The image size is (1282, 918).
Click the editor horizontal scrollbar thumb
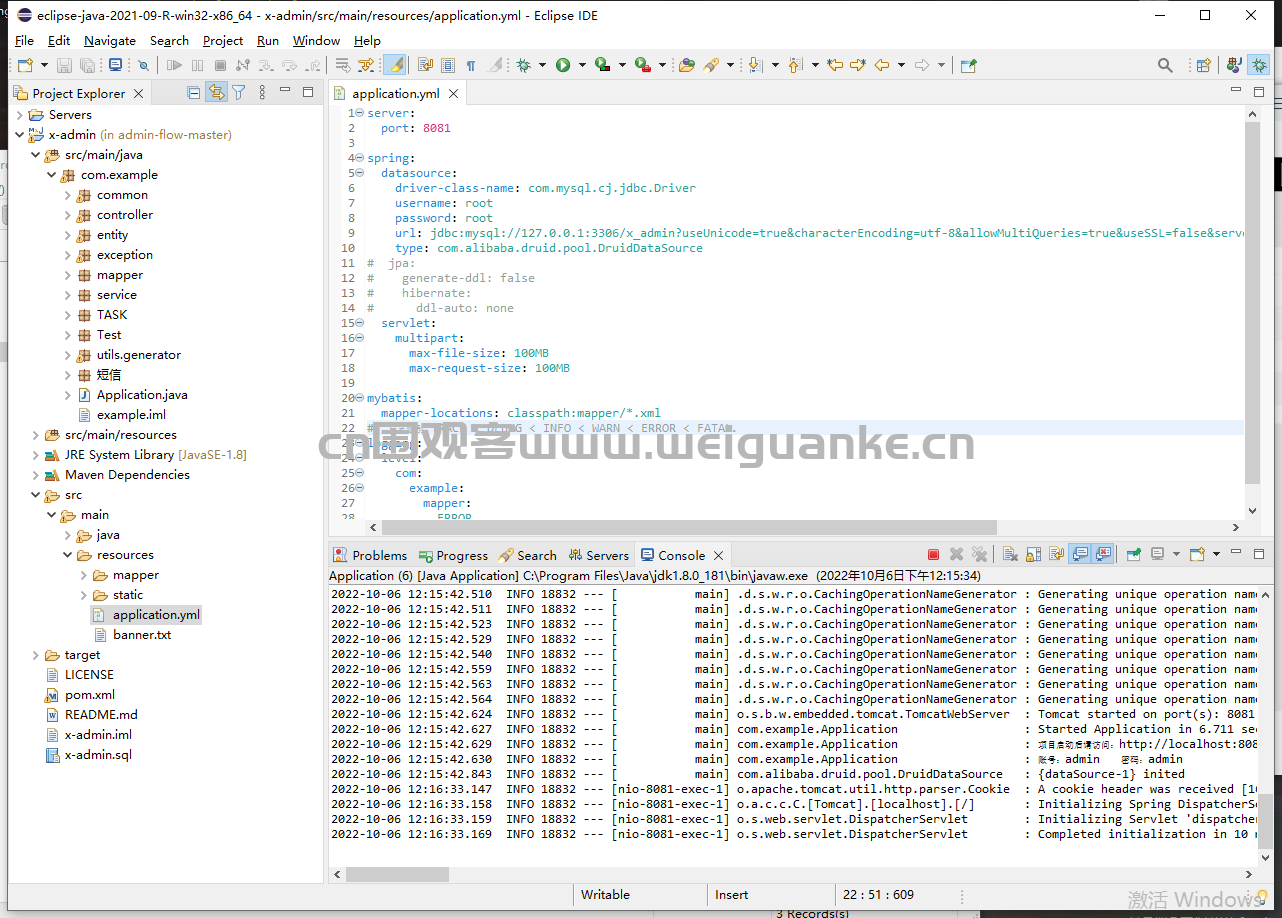pyautogui.click(x=690, y=527)
